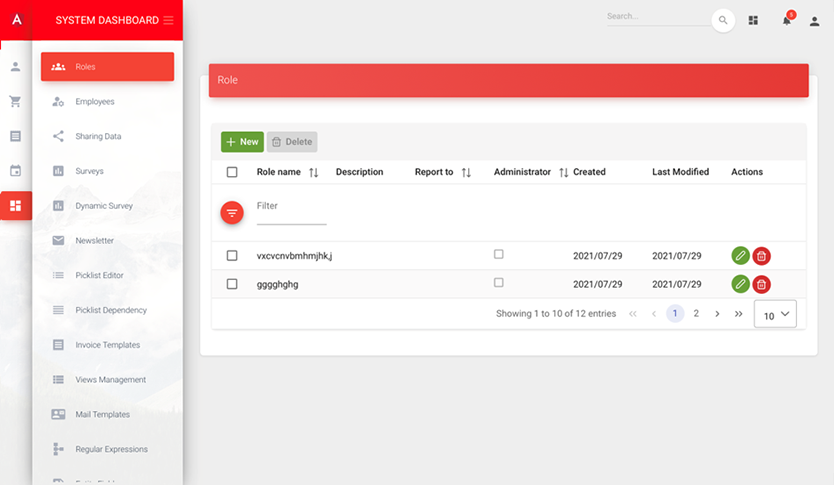
Task: Sort by Report to column arrows
Action: coord(466,173)
